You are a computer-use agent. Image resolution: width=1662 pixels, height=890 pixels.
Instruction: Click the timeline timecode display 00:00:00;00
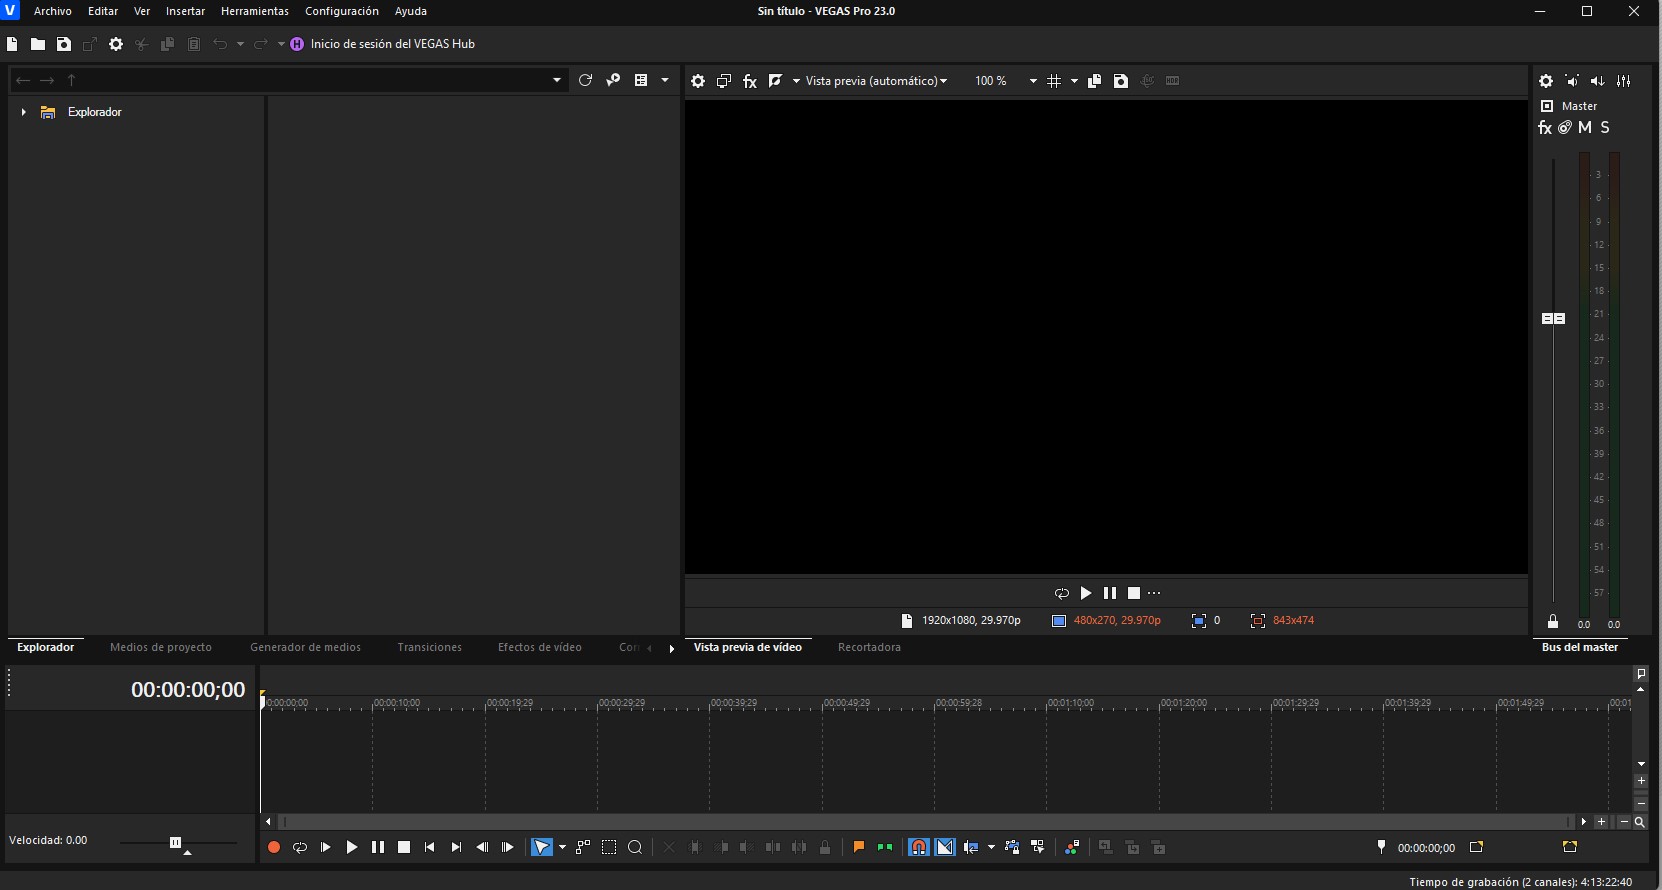[x=188, y=690]
